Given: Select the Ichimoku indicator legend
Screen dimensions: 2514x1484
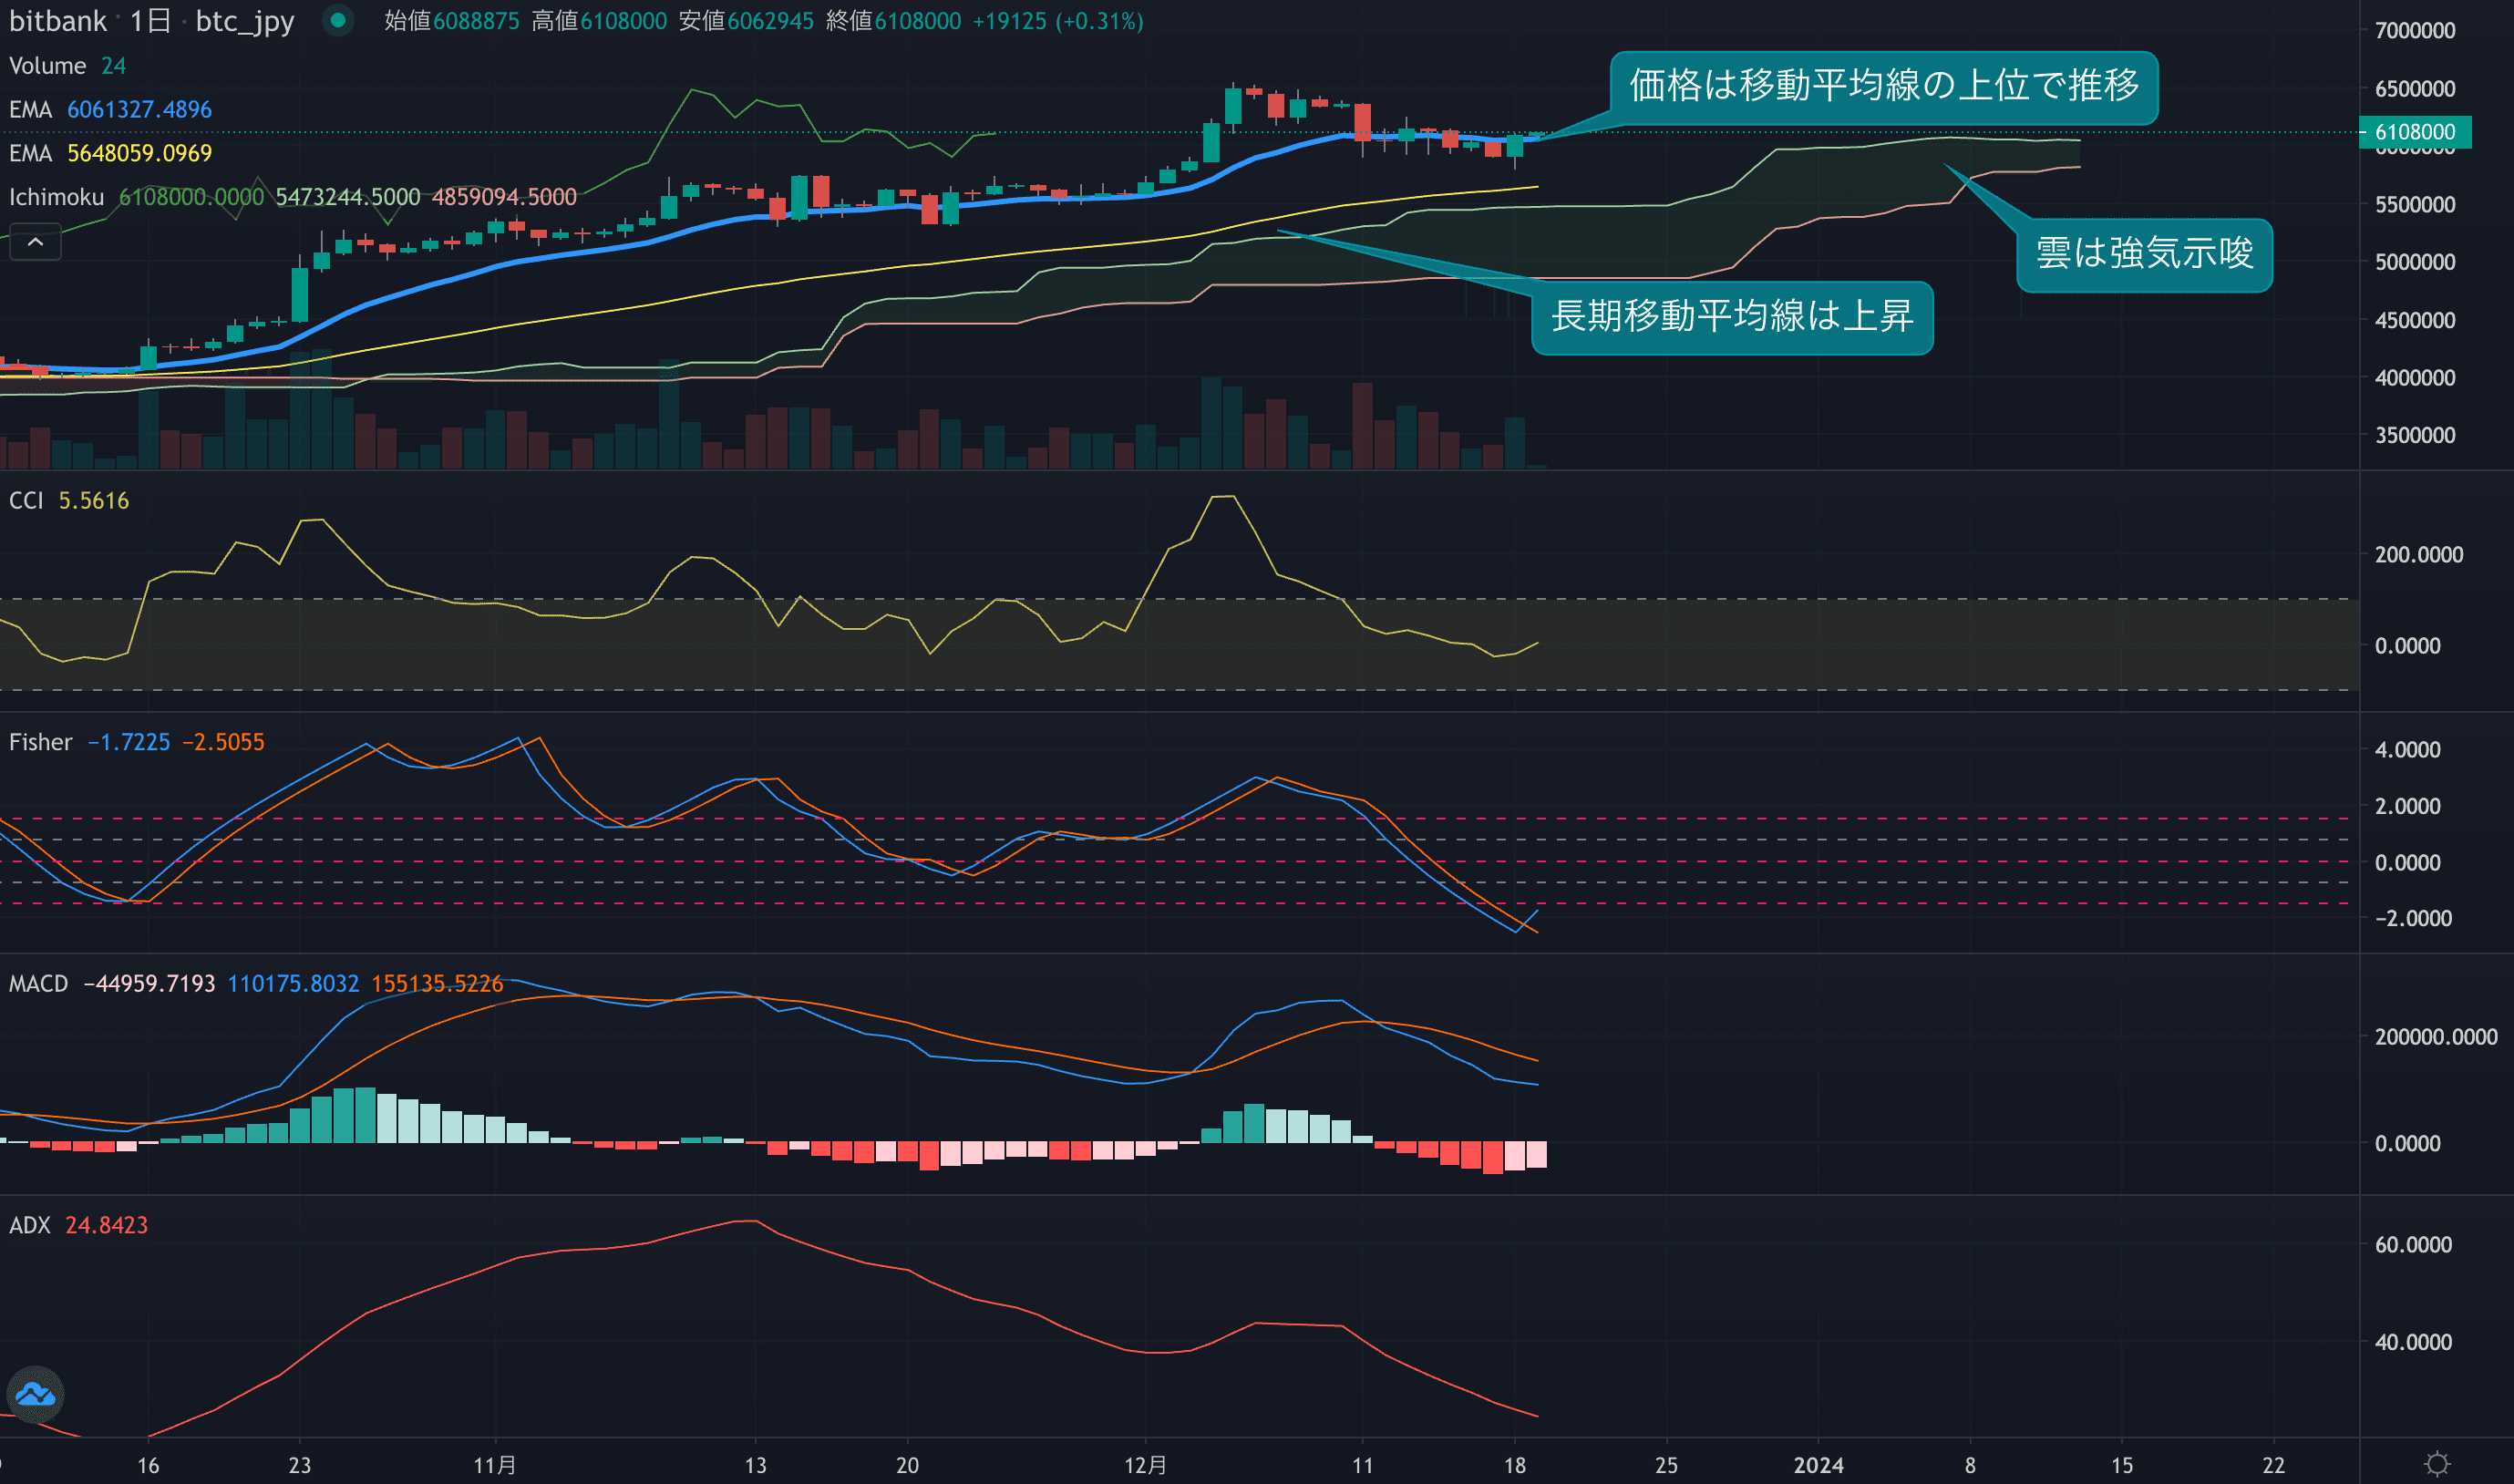Looking at the screenshot, I should pyautogui.click(x=57, y=197).
